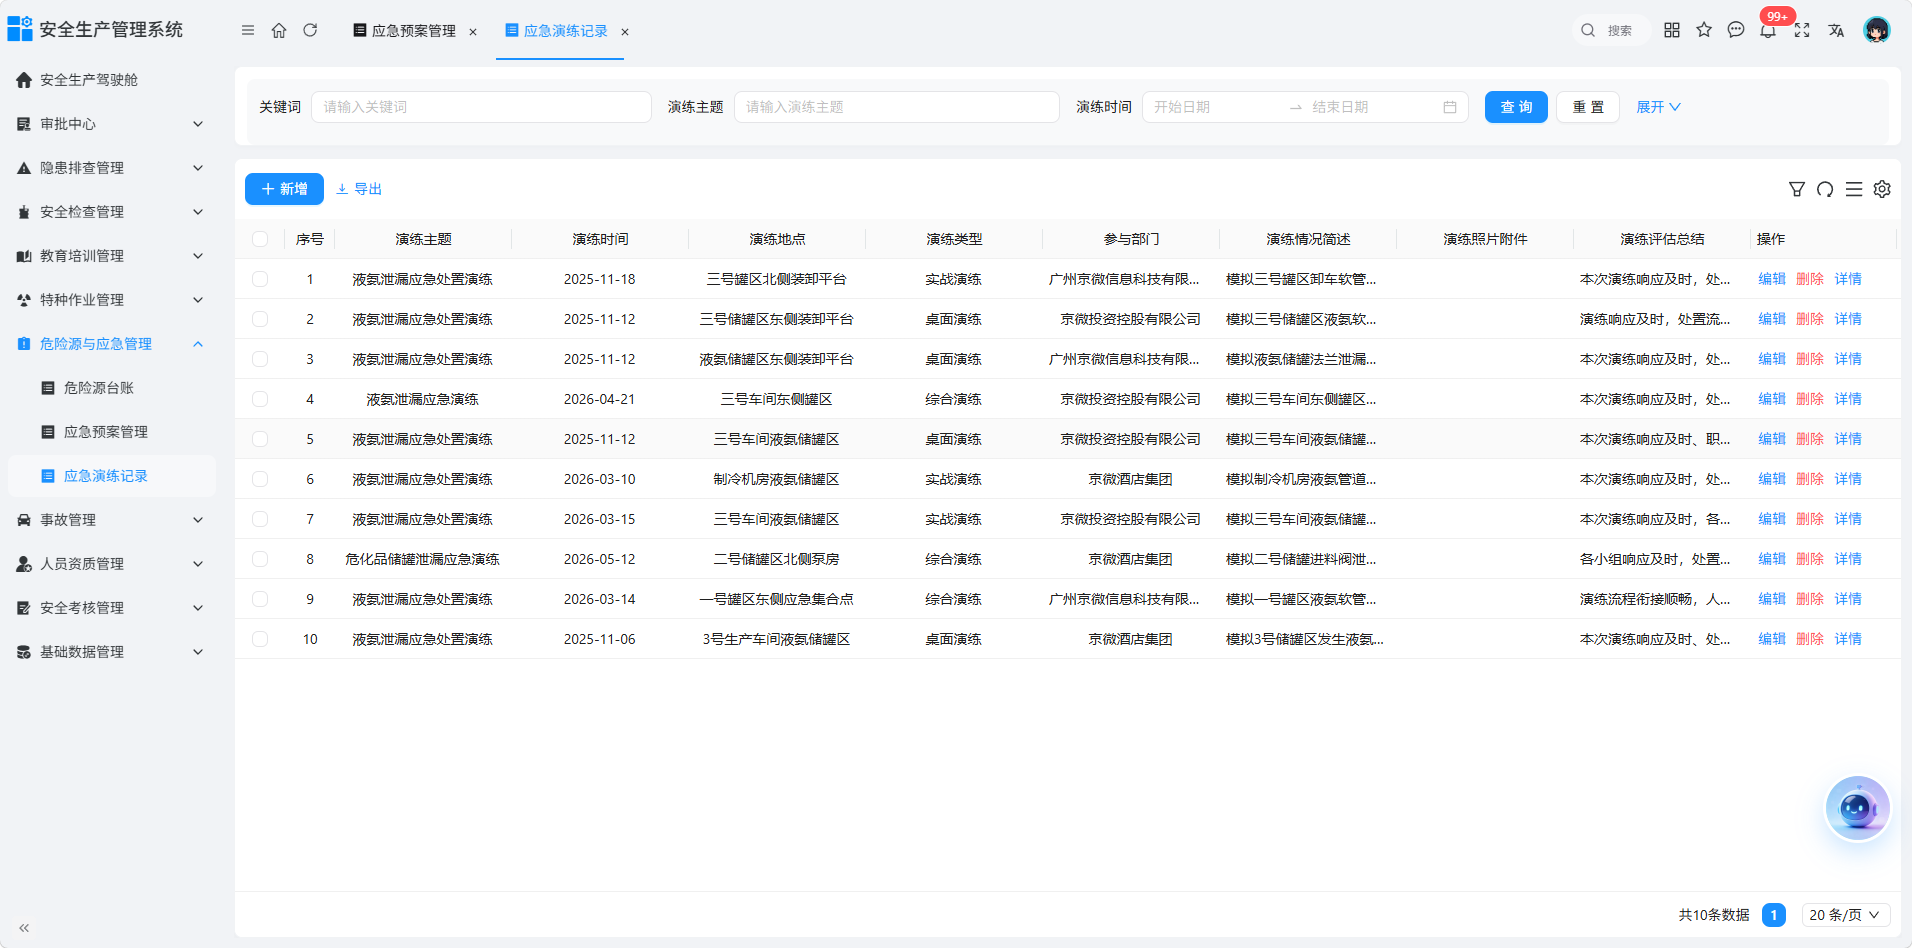Toggle fullscreen mode icon
The height and width of the screenshot is (948, 1912).
point(1802,30)
